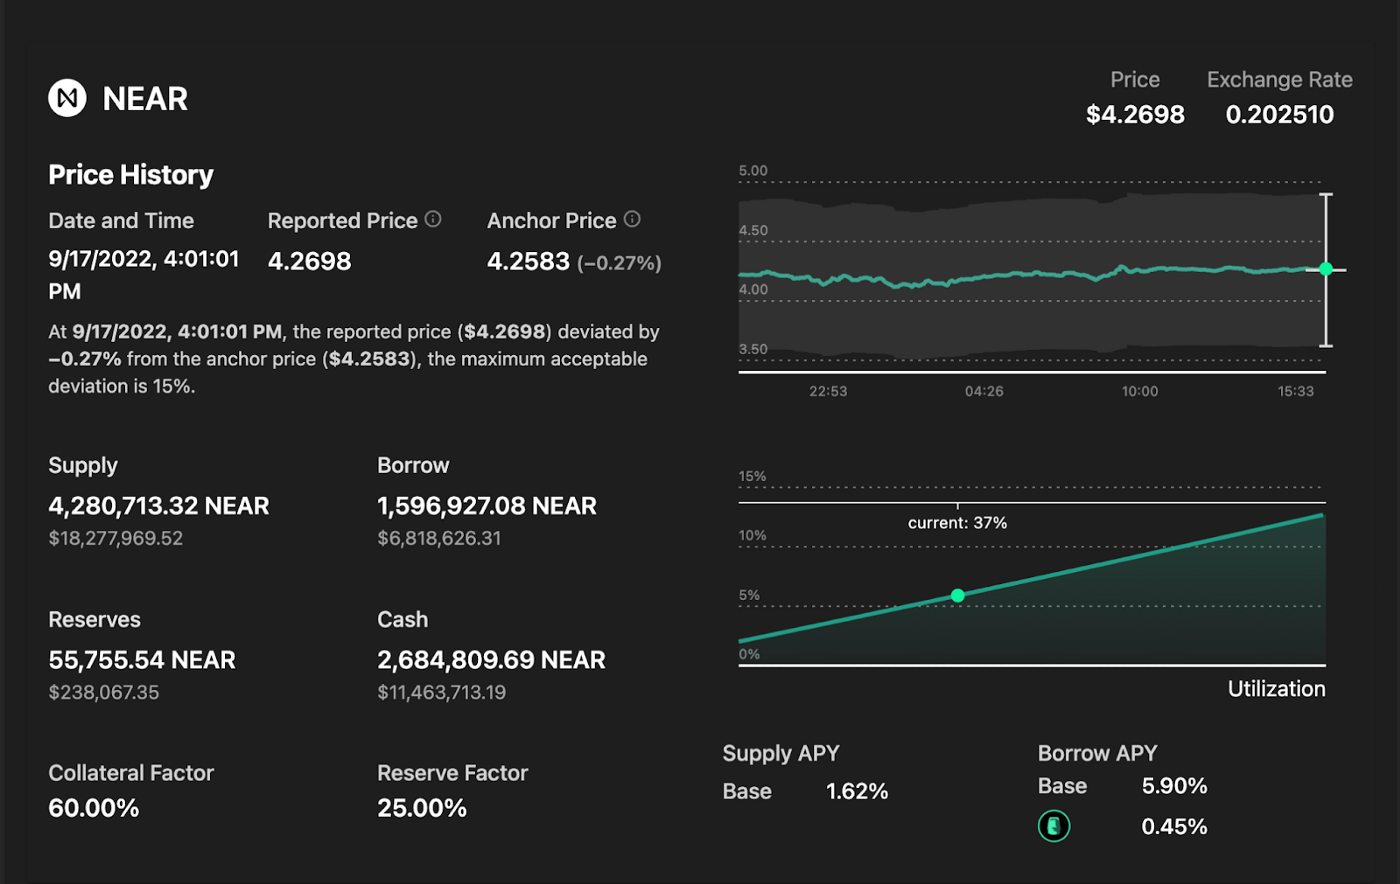Screen dimensions: 1400x884
Task: Click the 1.62% Supply APY base rate
Action: (857, 791)
